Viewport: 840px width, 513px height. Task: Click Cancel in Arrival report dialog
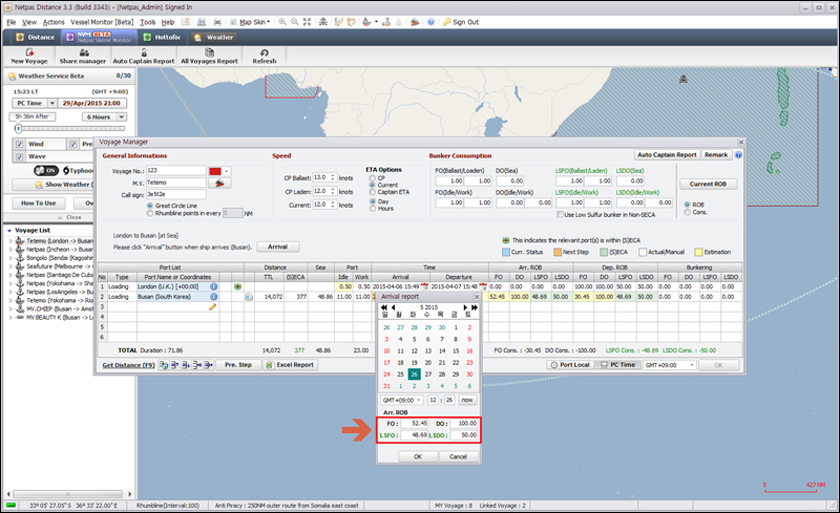pos(458,457)
